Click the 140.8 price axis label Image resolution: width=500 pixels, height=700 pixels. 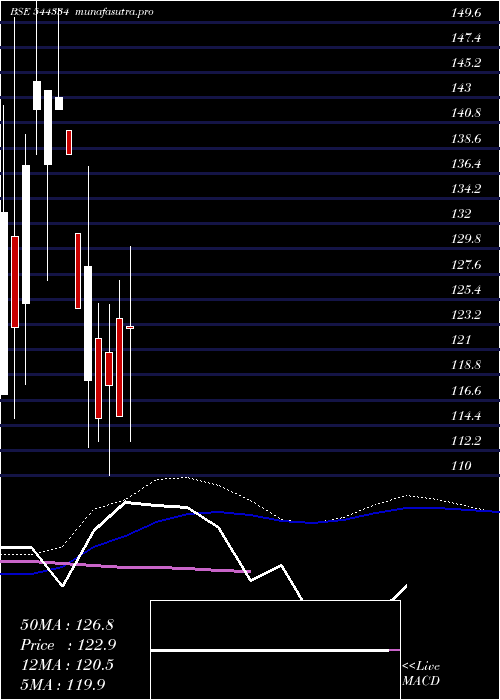click(466, 112)
